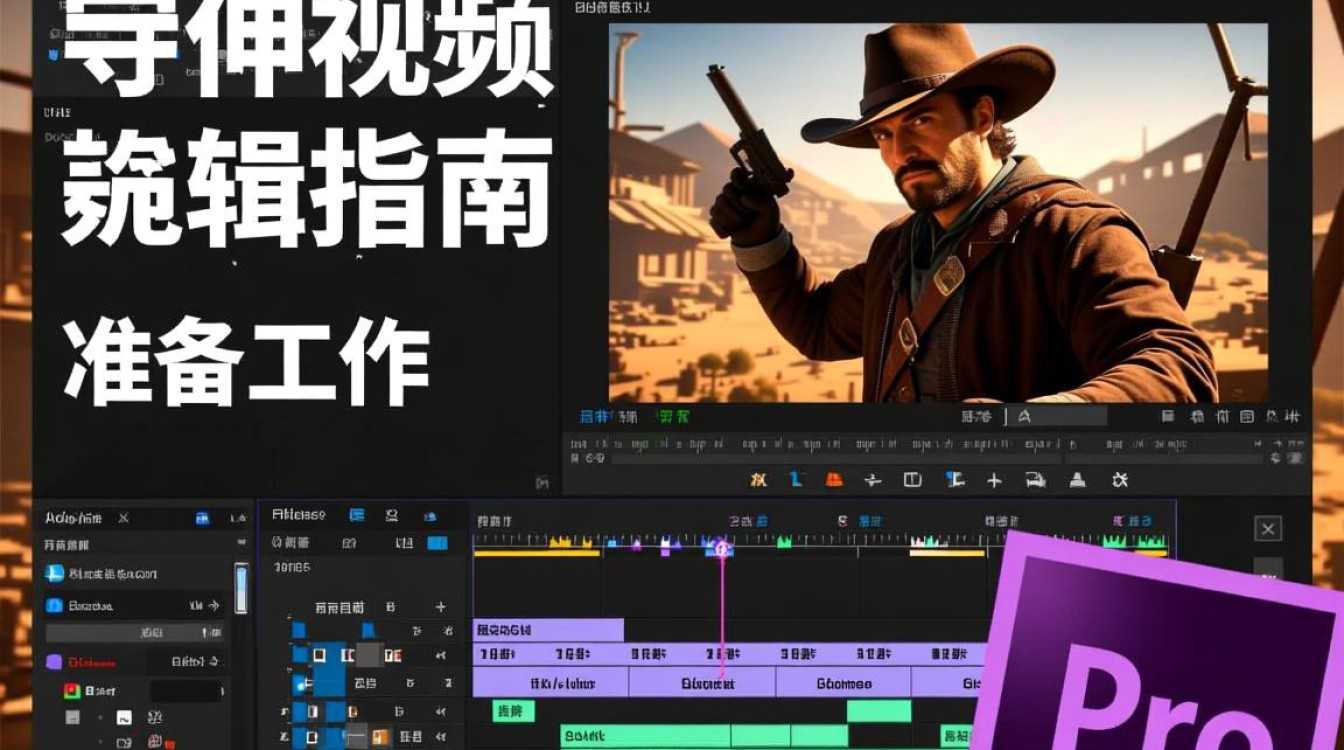The width and height of the screenshot is (1344, 750).
Task: Click the scrollbar beneath the monitor time ruler
Action: 939,459
